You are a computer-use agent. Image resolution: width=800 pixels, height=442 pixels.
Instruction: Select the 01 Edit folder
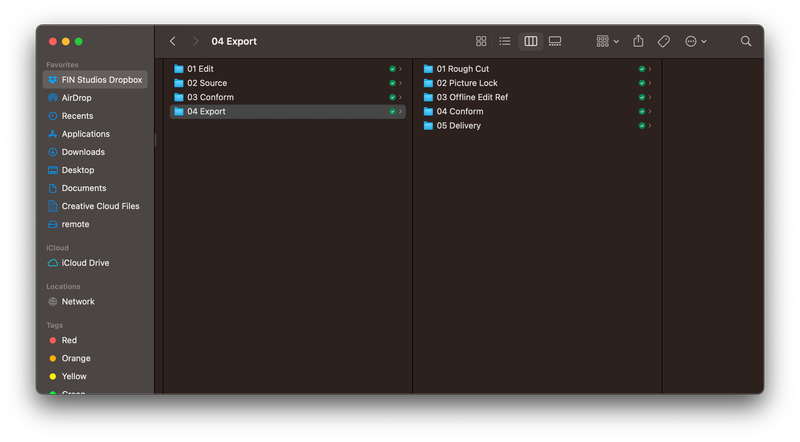tap(288, 69)
